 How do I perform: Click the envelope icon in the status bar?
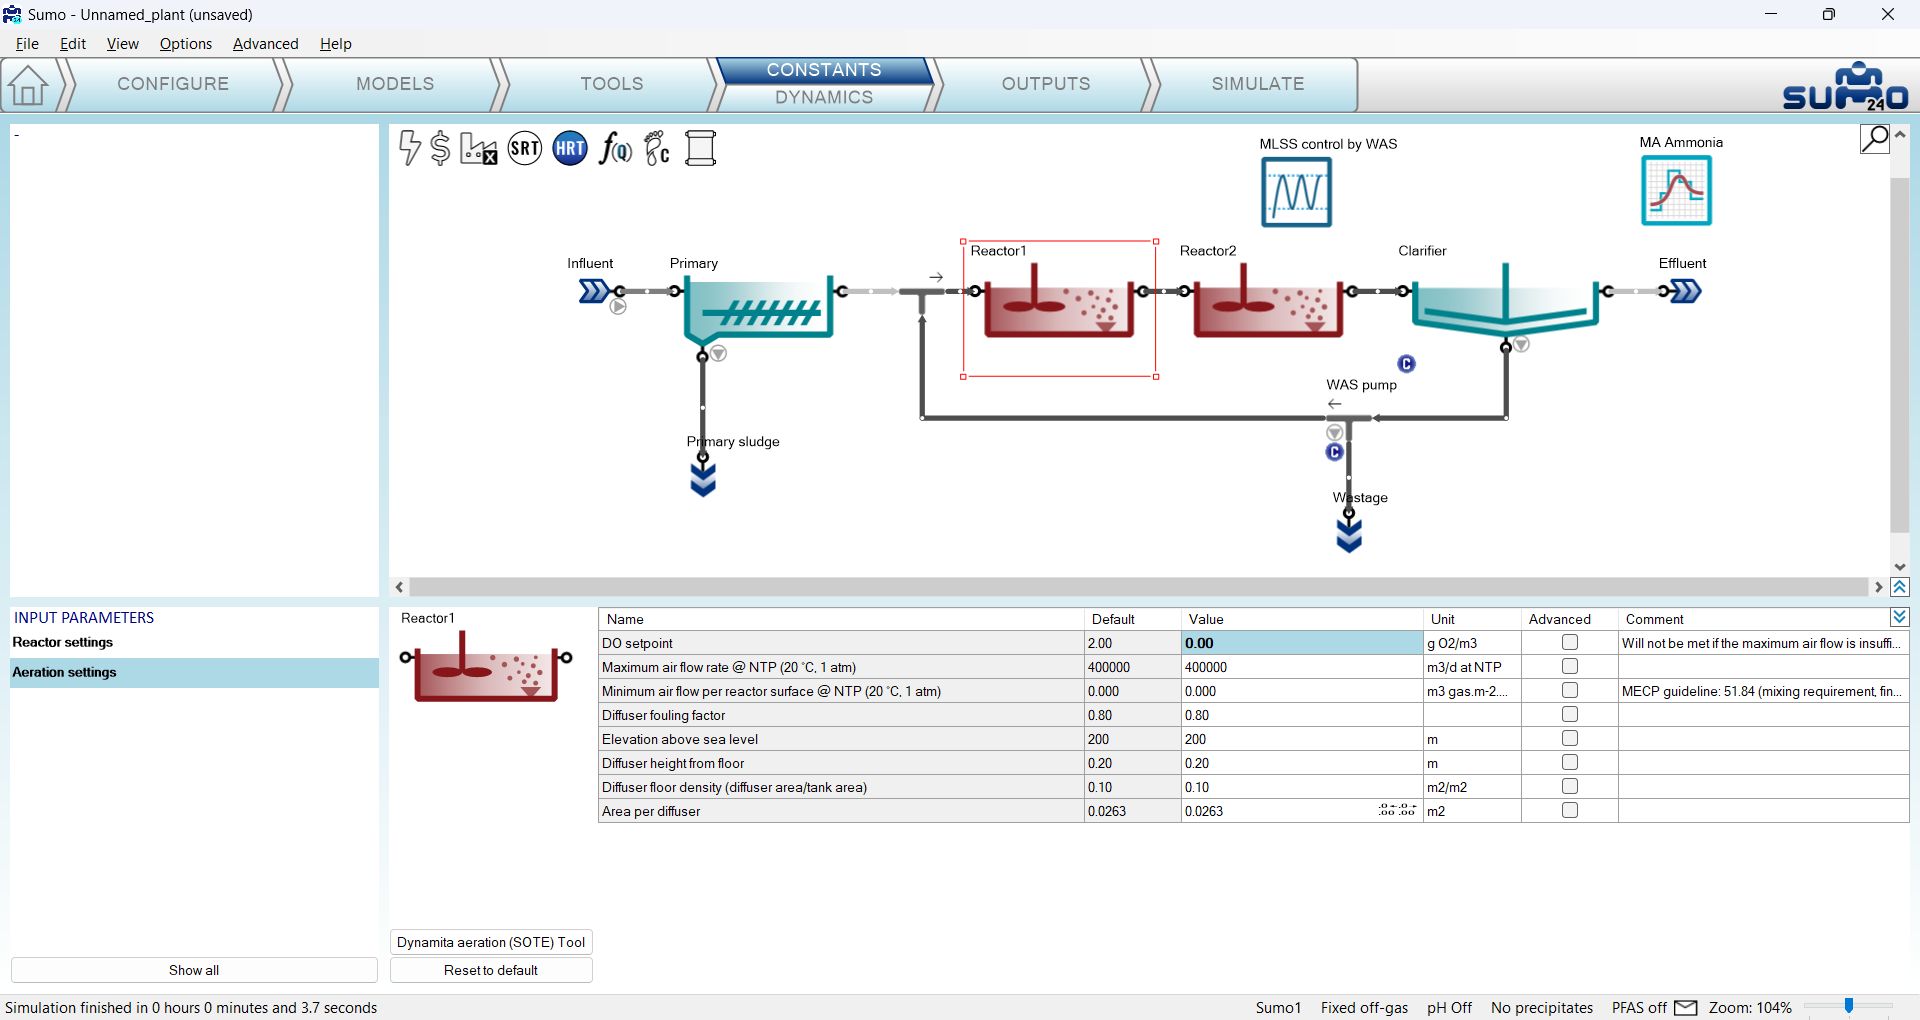pos(1686,1007)
